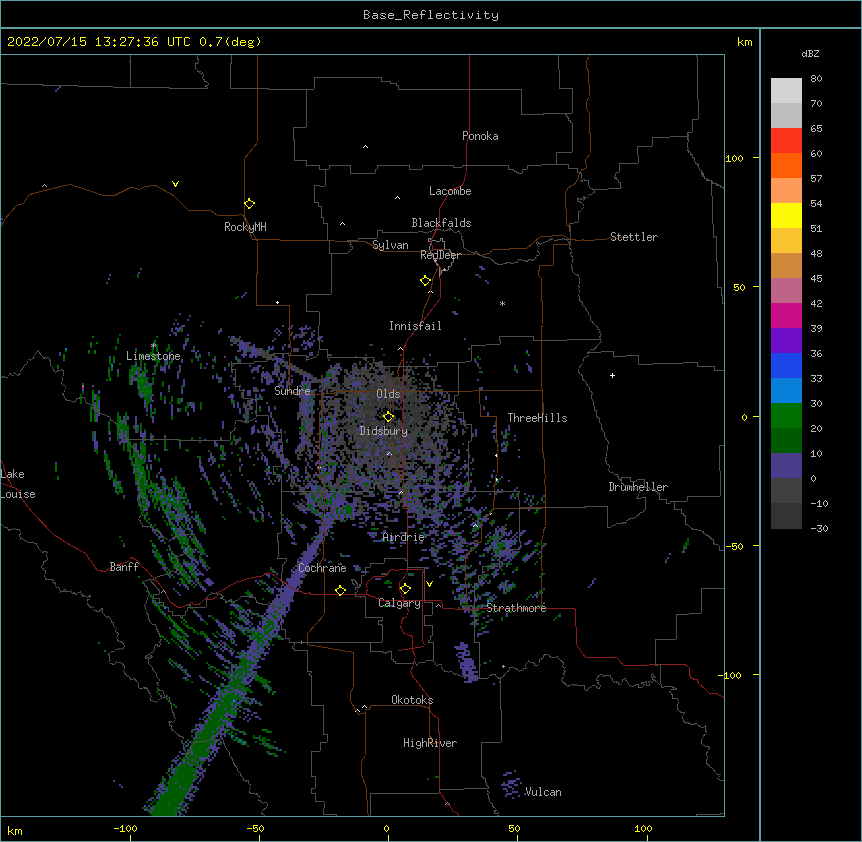The height and width of the screenshot is (842, 862).
Task: Select the violet 39-36 dBZ legend swatch
Action: click(786, 341)
